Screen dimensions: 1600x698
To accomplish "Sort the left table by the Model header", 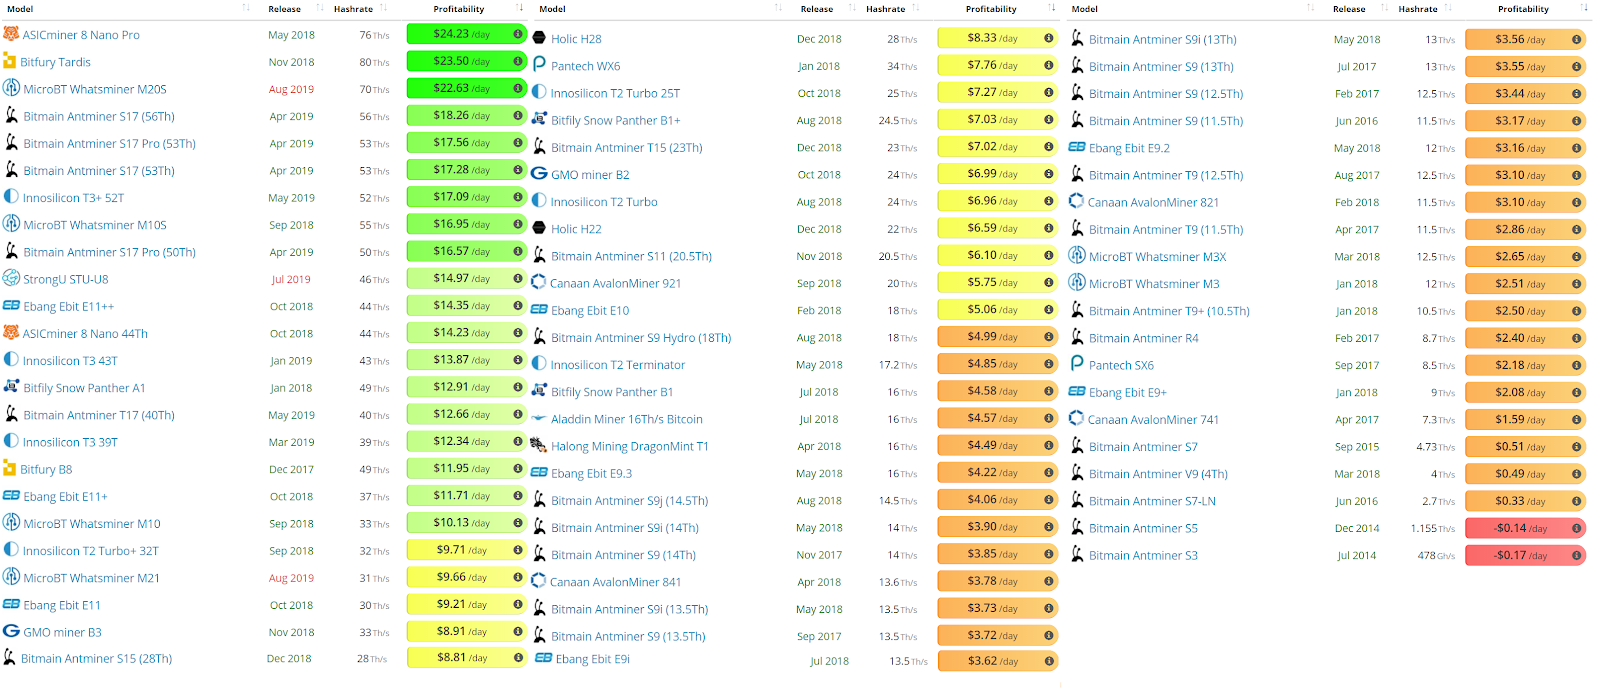I will tap(20, 9).
